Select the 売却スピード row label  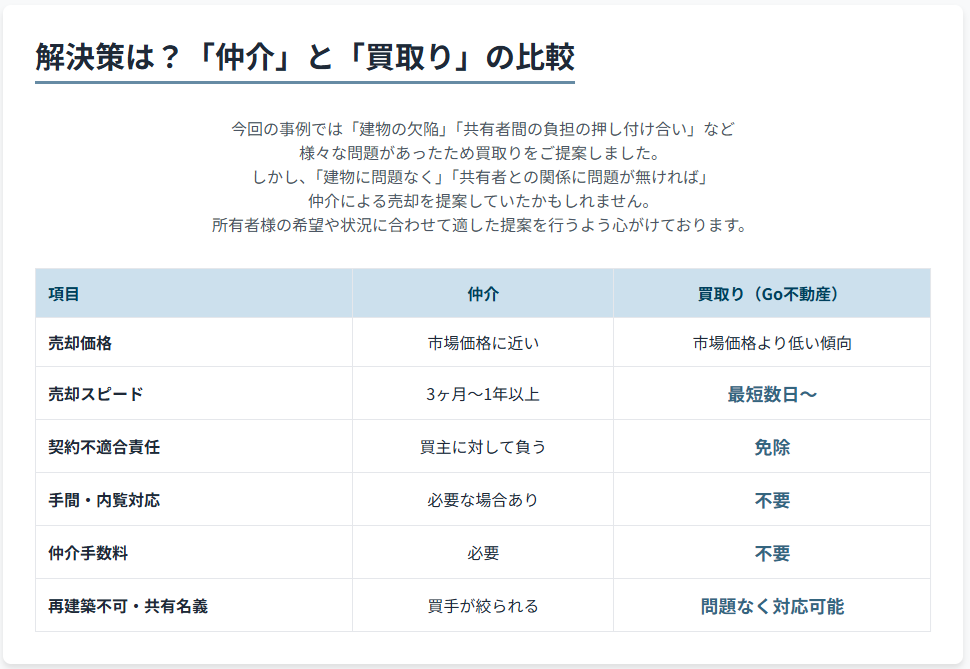tap(95, 394)
